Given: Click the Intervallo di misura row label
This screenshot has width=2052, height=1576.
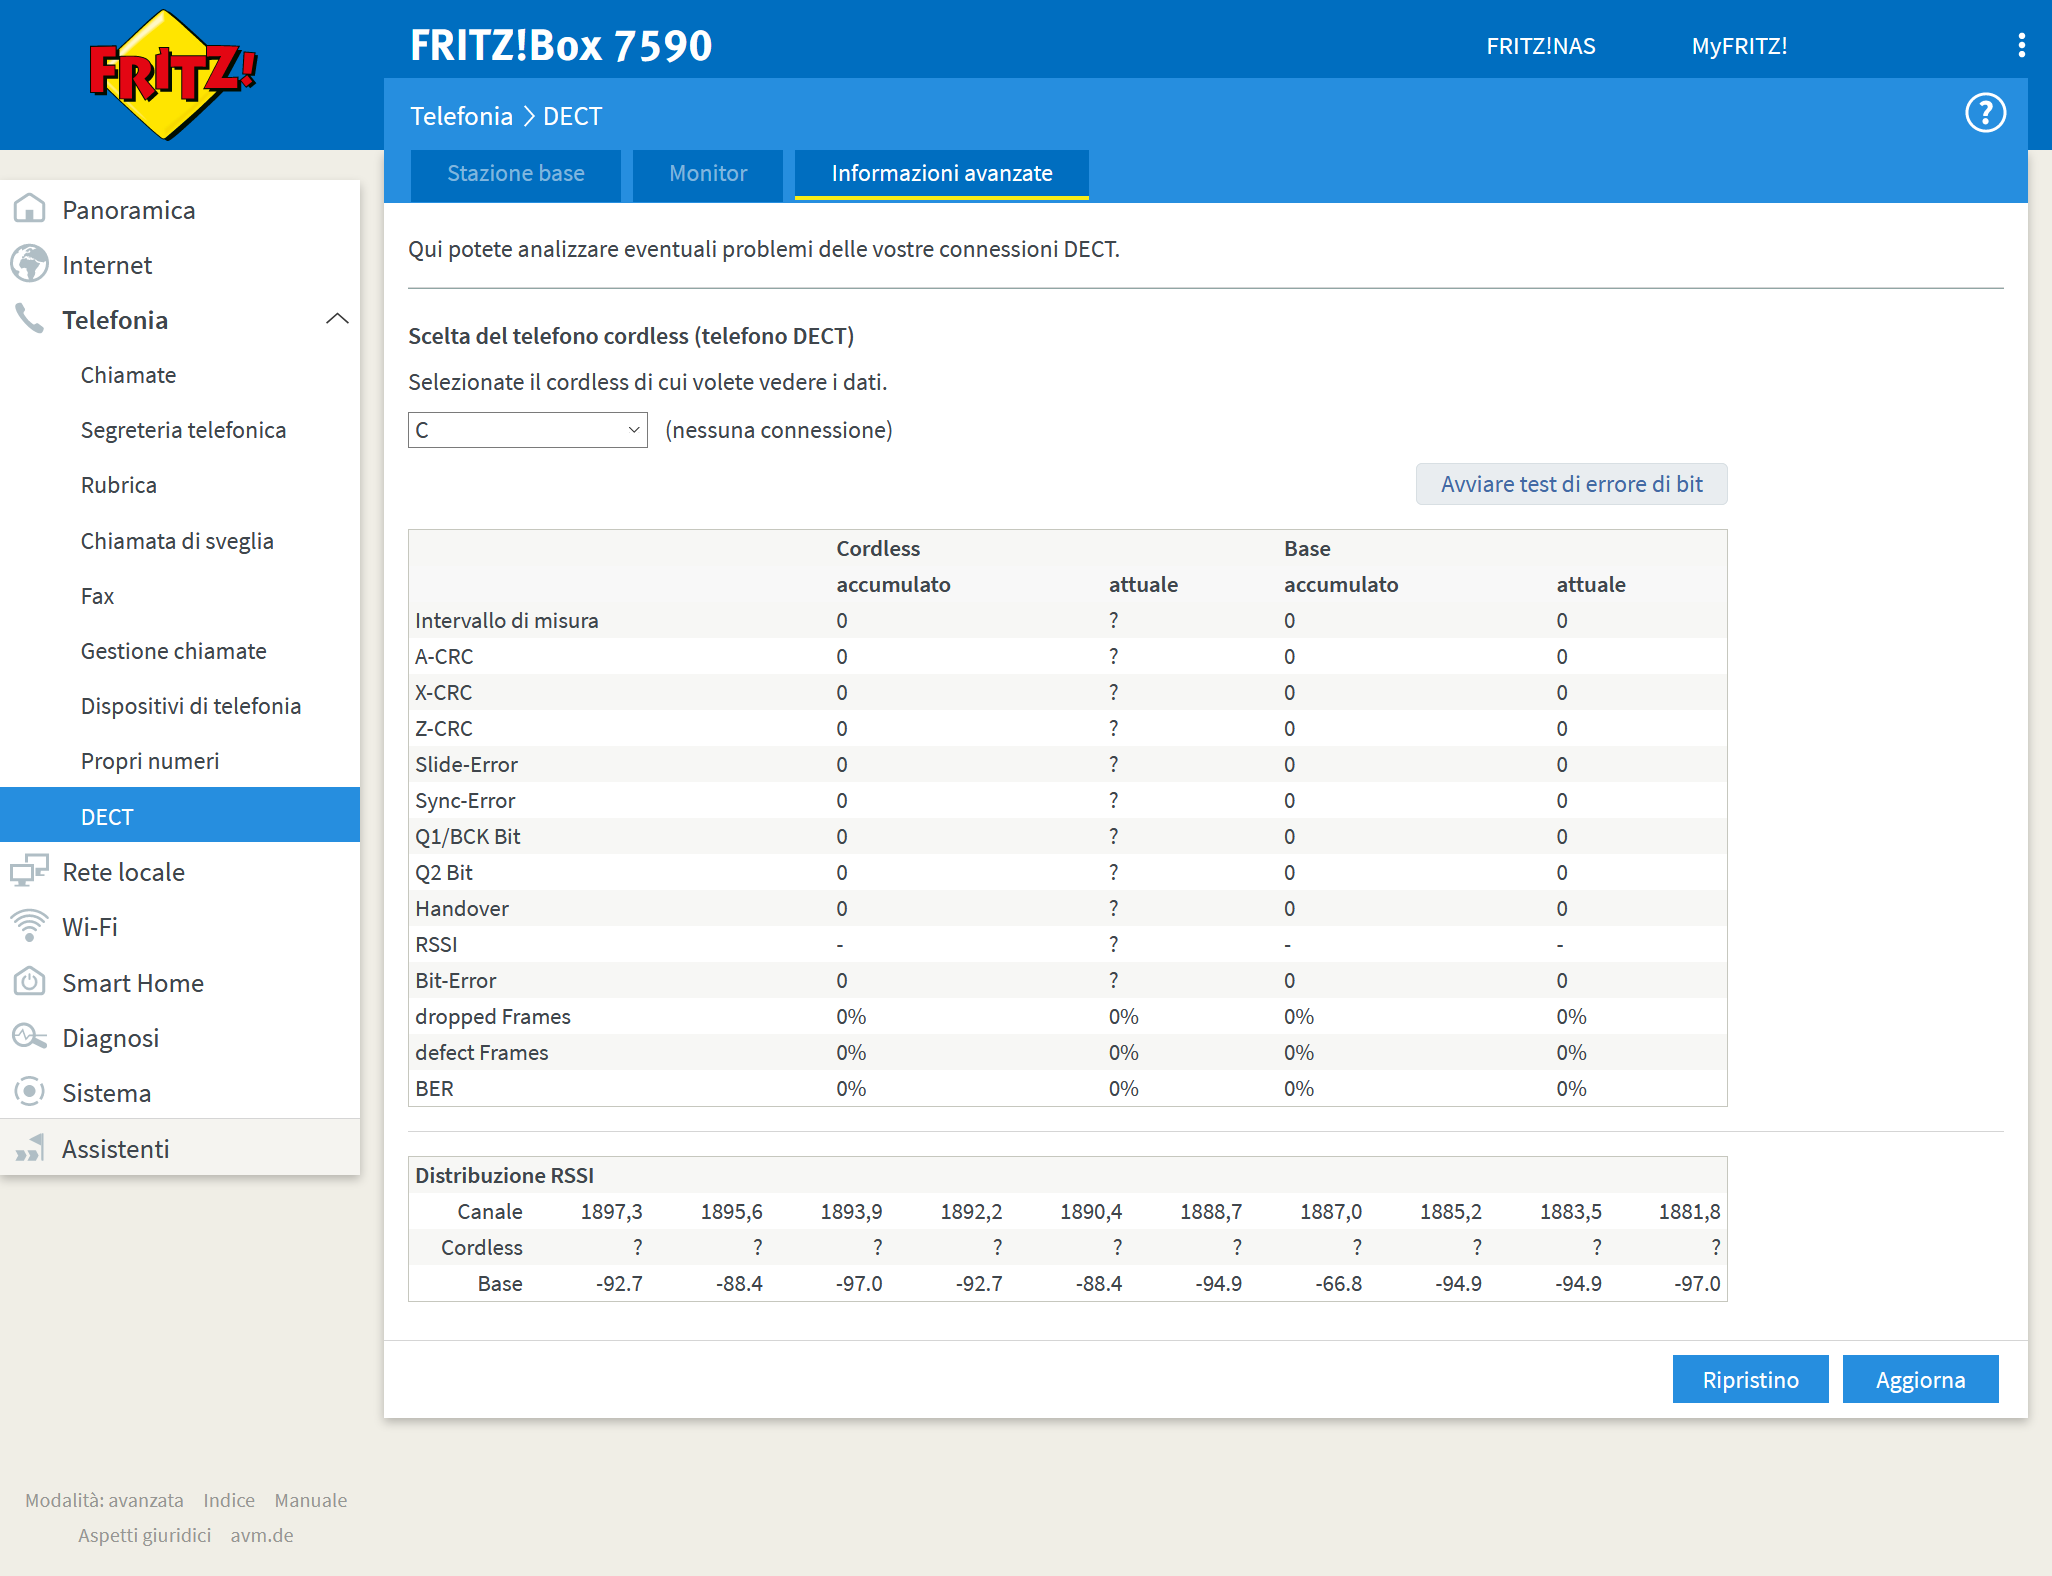Looking at the screenshot, I should coord(507,620).
